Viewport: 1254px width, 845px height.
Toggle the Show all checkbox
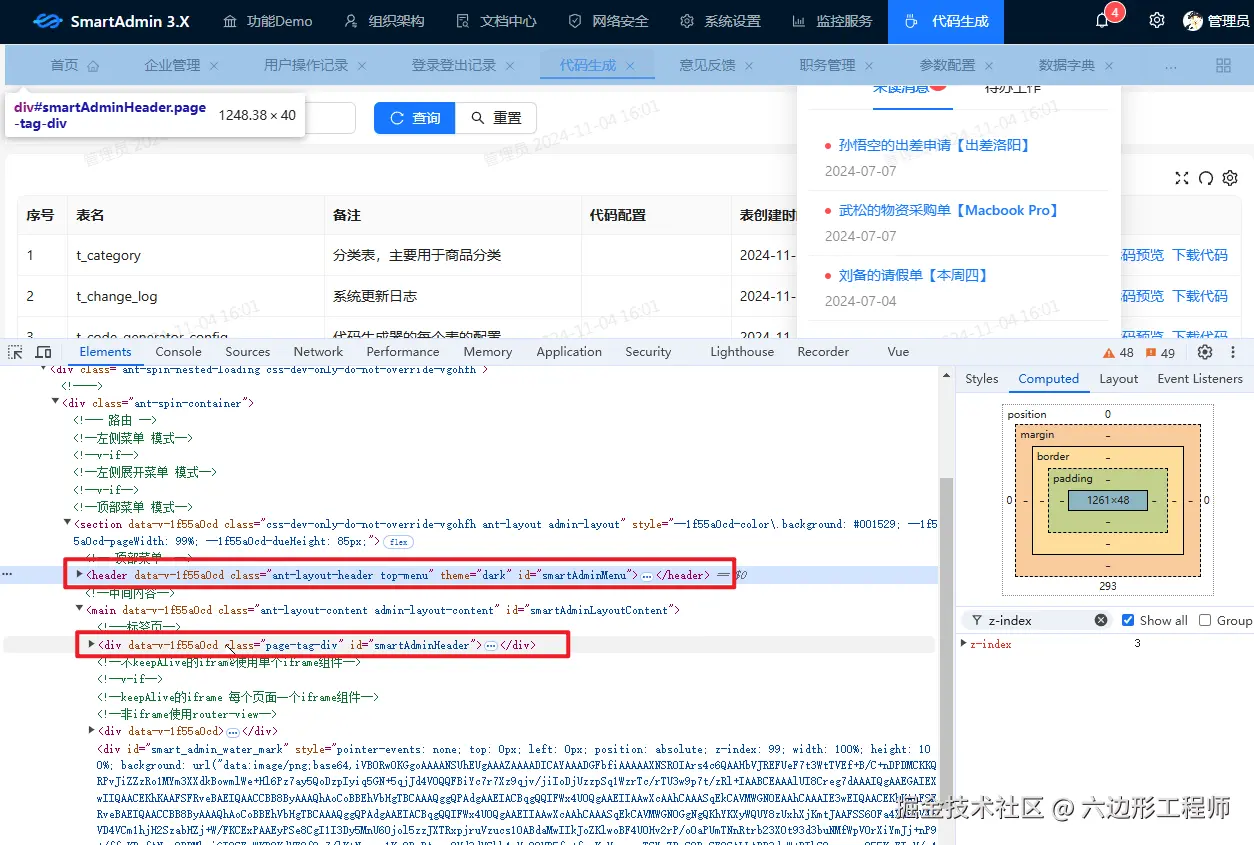click(x=1128, y=620)
